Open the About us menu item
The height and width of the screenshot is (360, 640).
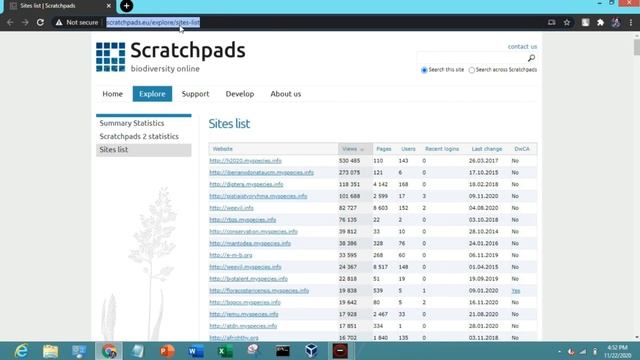(x=286, y=94)
